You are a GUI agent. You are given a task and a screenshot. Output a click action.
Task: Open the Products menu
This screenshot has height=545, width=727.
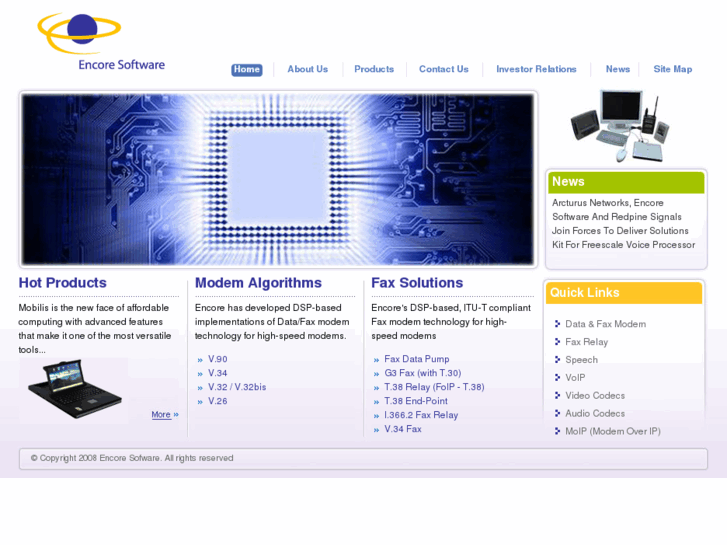374,69
